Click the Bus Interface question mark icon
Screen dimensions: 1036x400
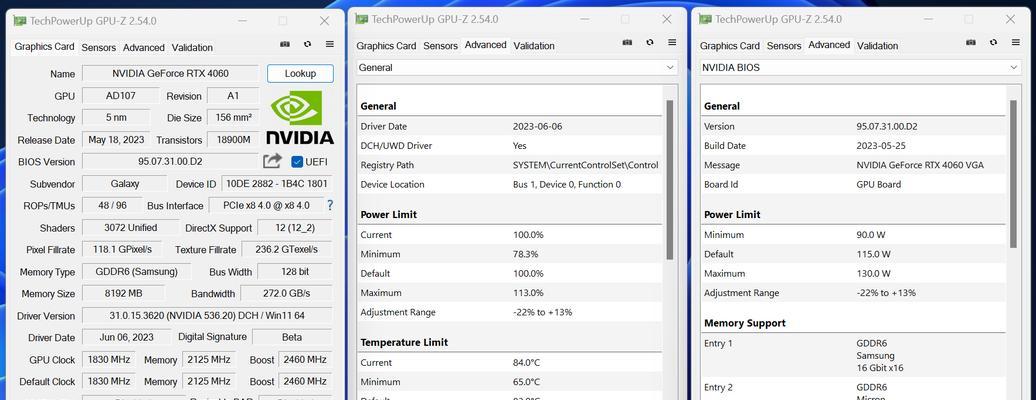[330, 205]
